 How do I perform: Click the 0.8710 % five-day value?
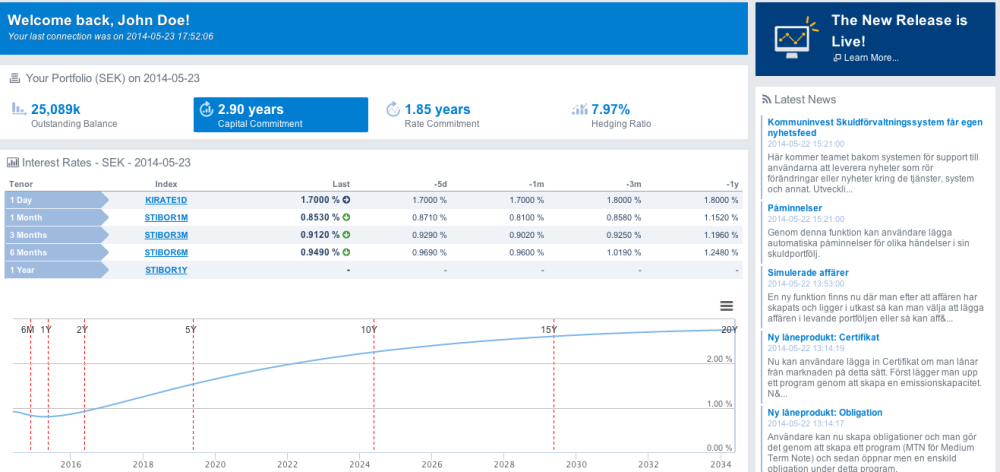pyautogui.click(x=429, y=218)
